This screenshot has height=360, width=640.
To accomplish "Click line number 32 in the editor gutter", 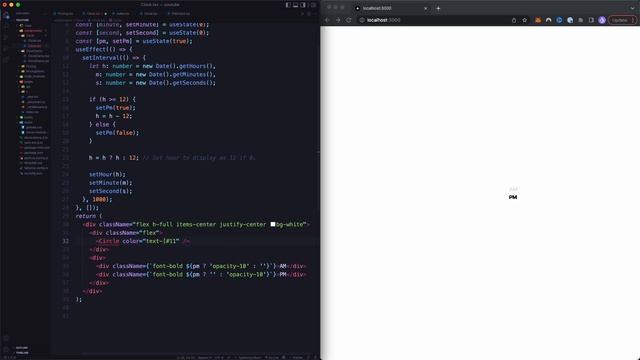I will coord(65,241).
